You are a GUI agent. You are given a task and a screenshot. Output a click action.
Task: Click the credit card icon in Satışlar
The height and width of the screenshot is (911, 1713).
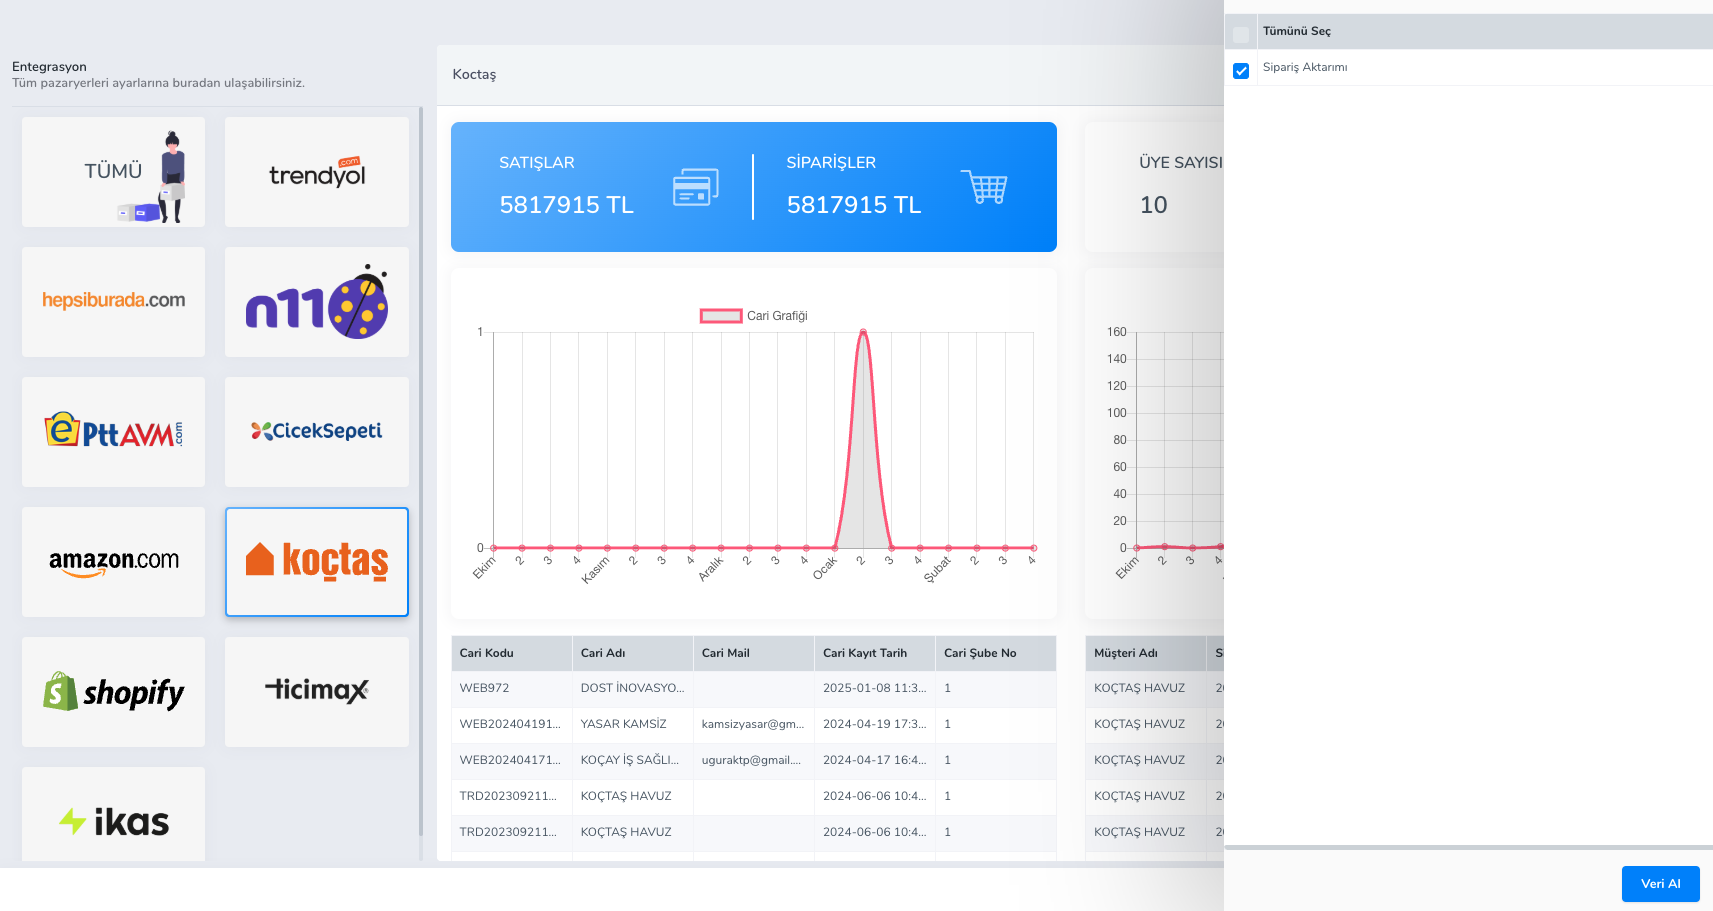pyautogui.click(x=695, y=187)
